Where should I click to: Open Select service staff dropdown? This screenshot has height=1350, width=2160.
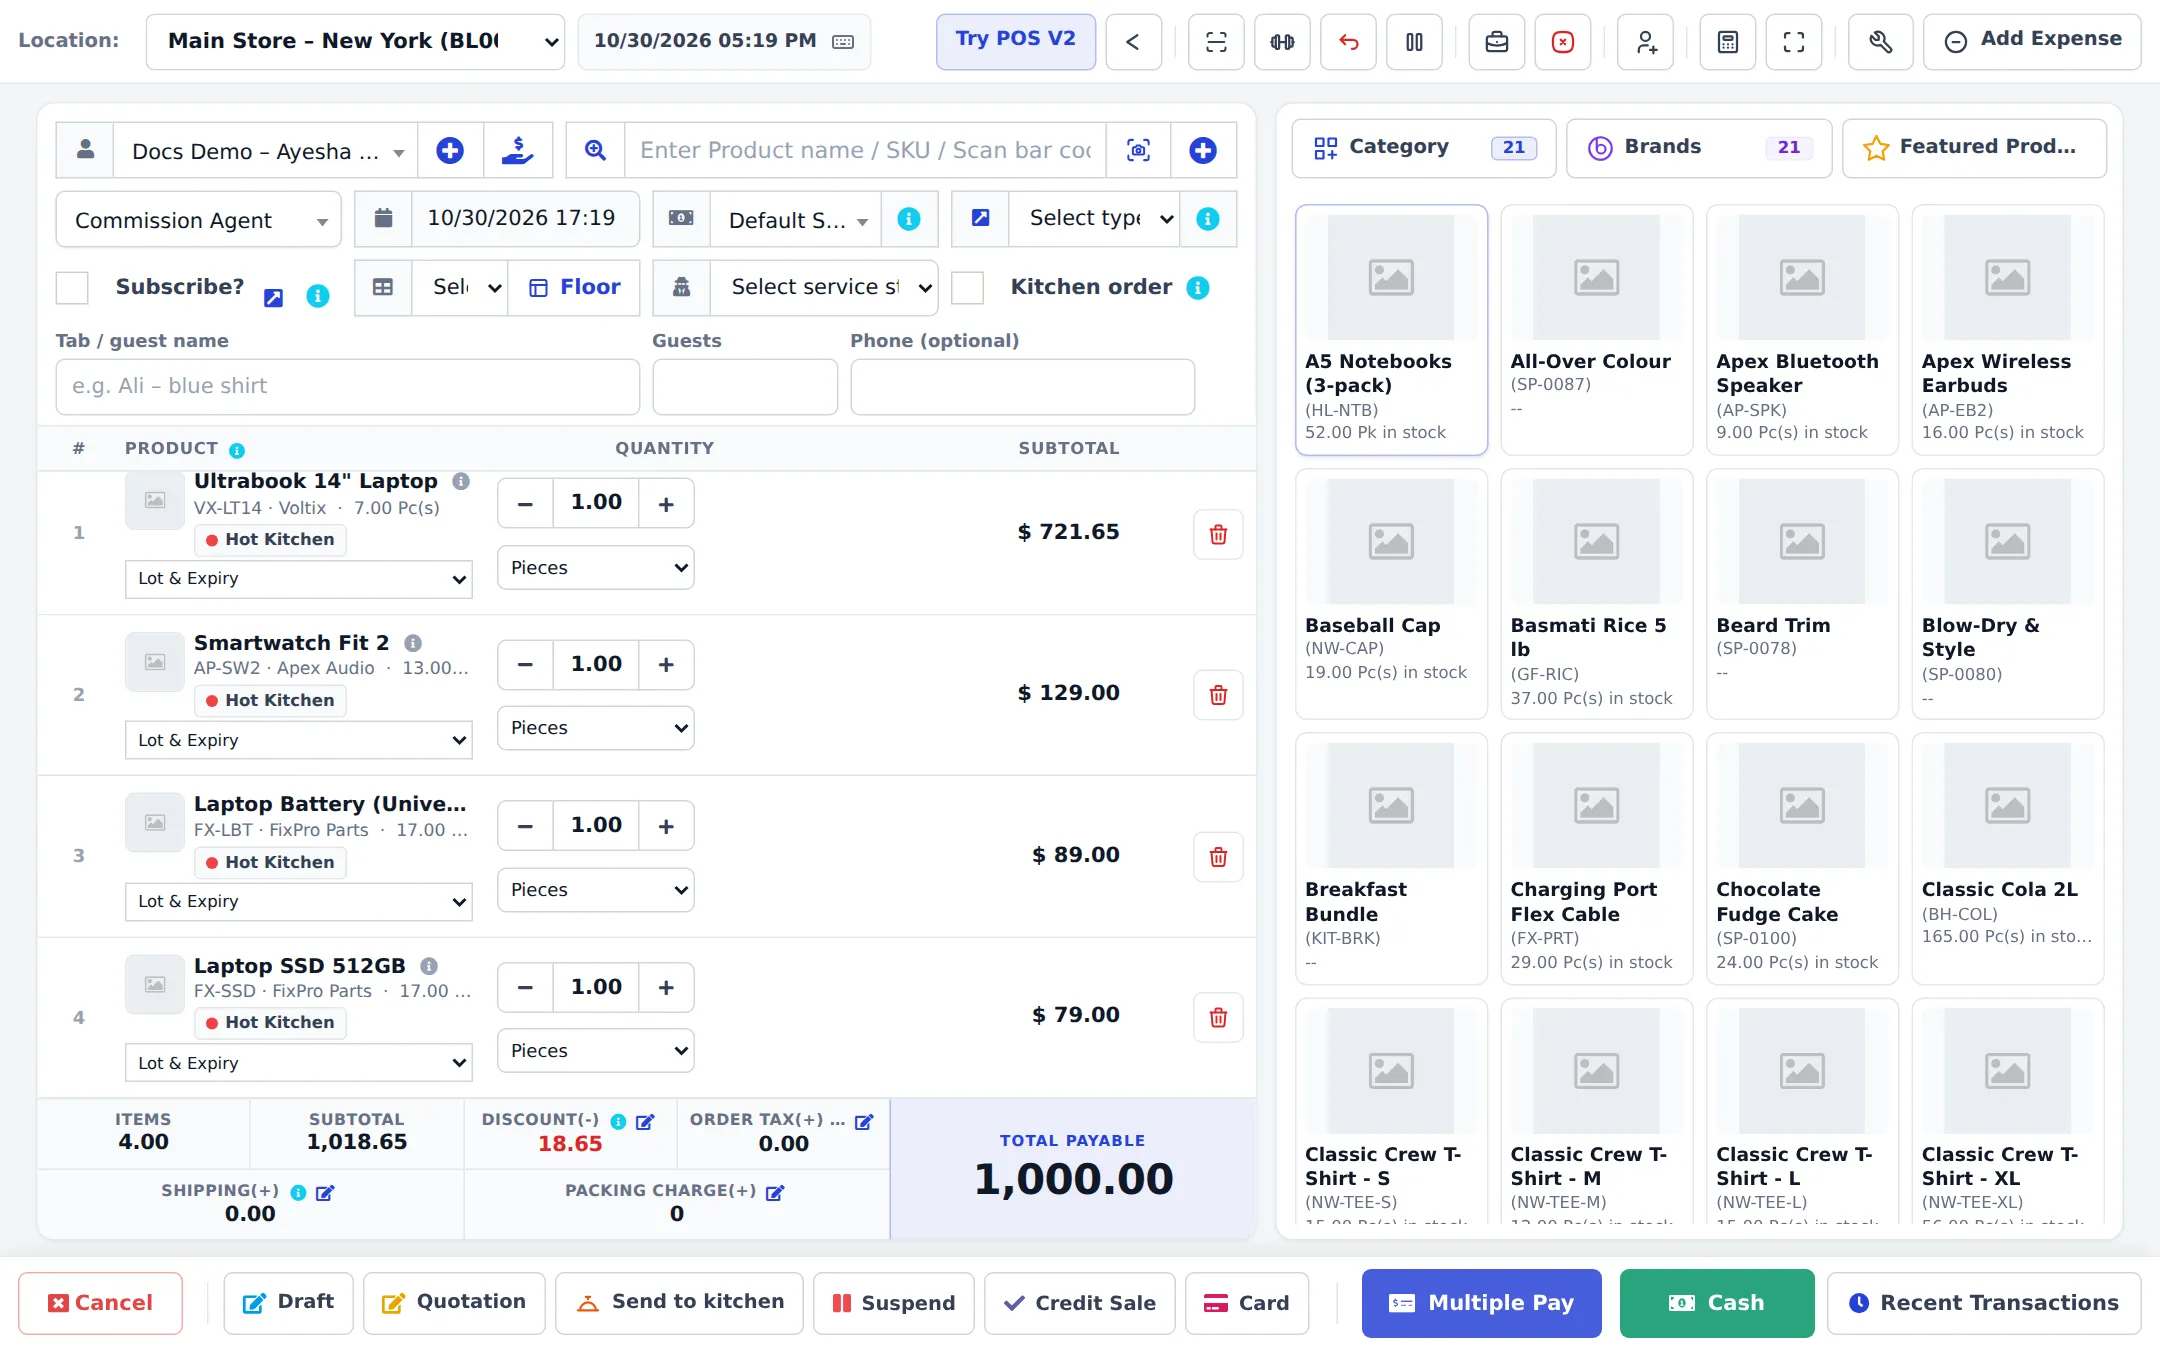click(x=824, y=288)
